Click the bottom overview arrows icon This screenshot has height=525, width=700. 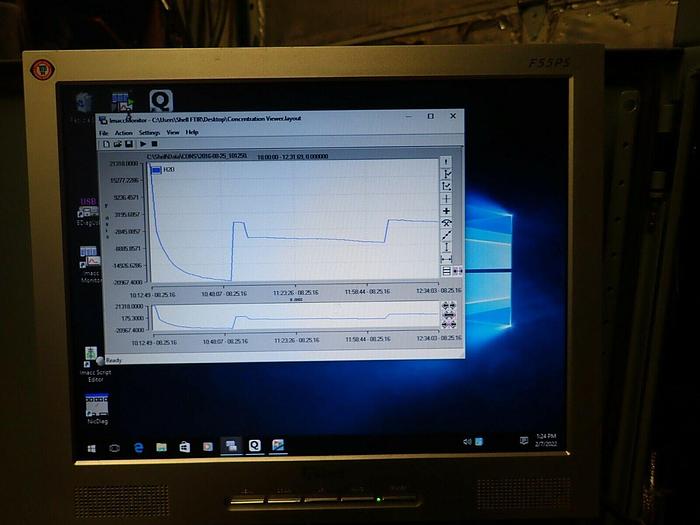coord(449,324)
